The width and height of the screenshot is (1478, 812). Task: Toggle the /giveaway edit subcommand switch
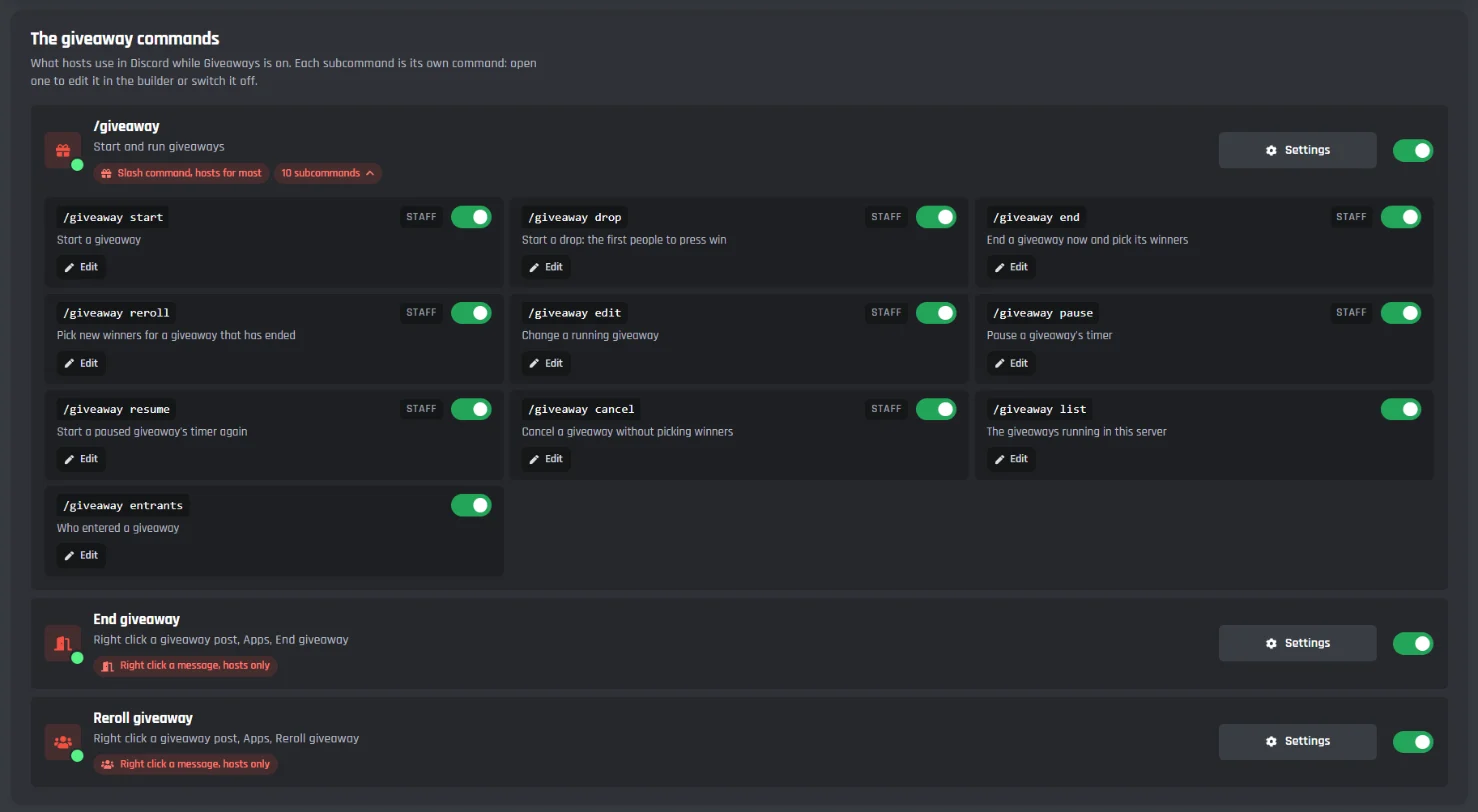point(936,313)
